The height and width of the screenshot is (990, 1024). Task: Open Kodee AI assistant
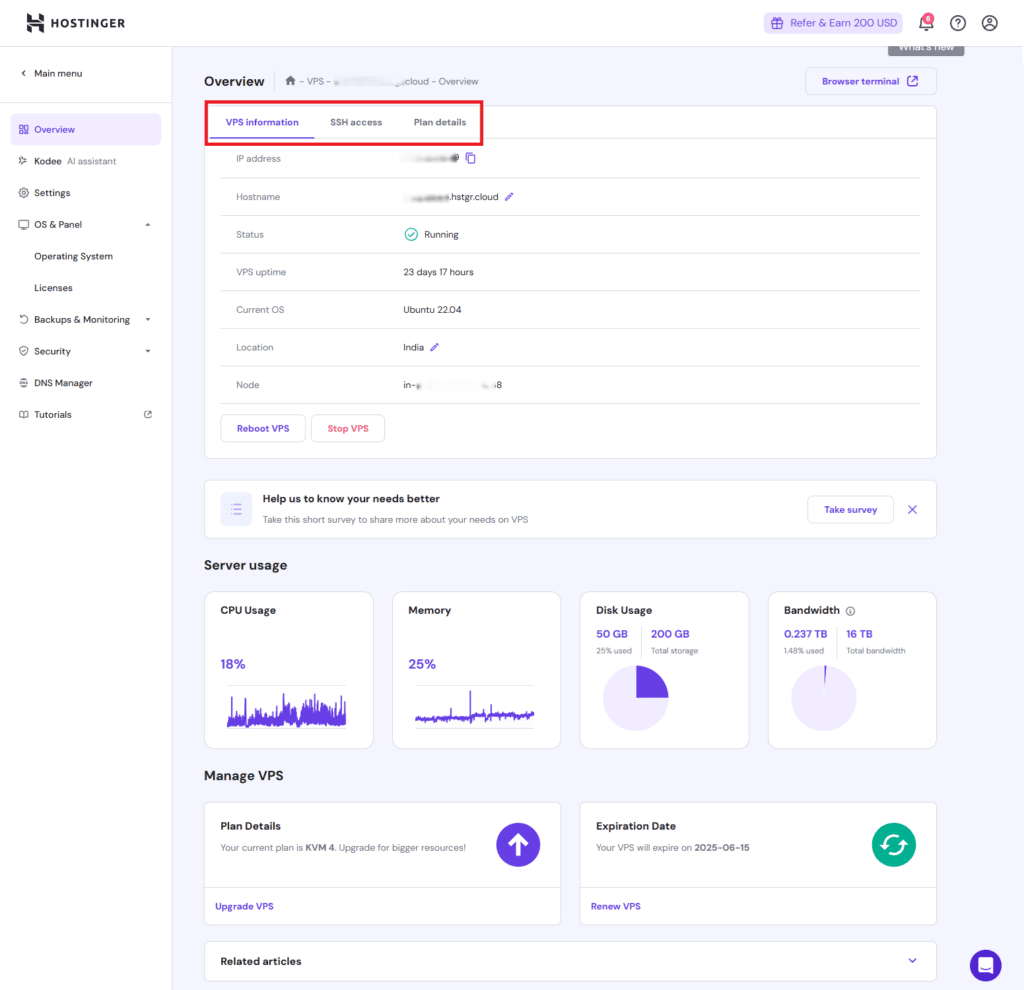pyautogui.click(x=86, y=161)
